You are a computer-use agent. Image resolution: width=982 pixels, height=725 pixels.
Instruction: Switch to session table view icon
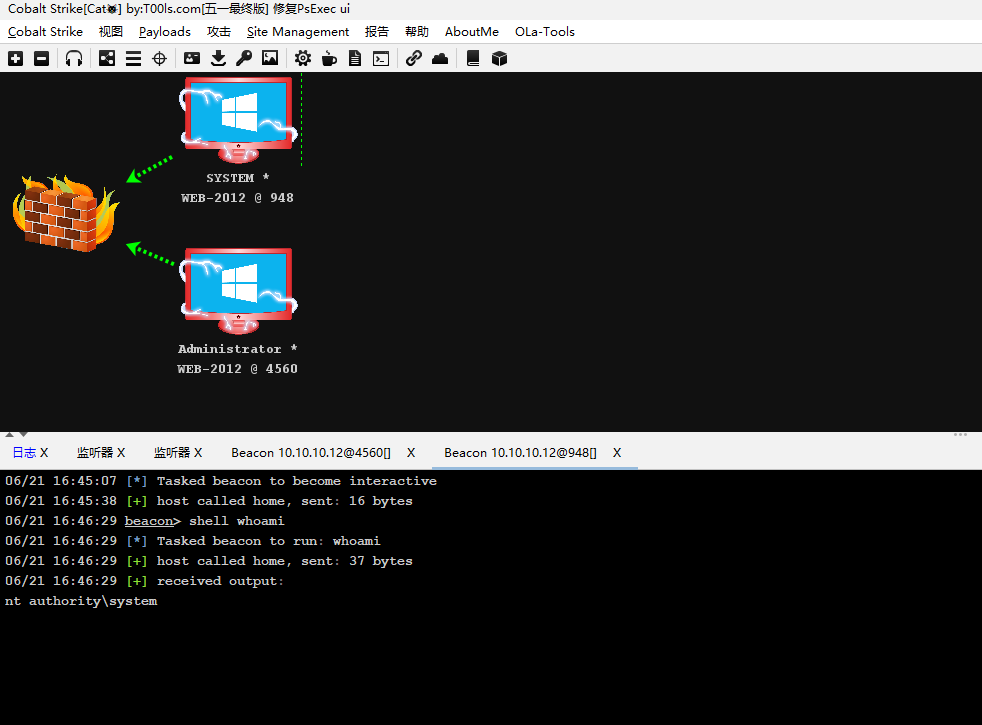tap(133, 59)
